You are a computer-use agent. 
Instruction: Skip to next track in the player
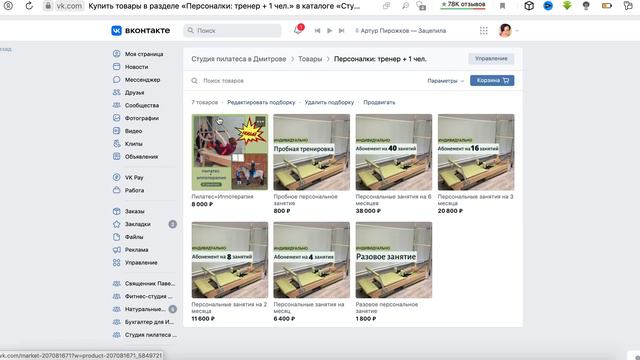342,31
